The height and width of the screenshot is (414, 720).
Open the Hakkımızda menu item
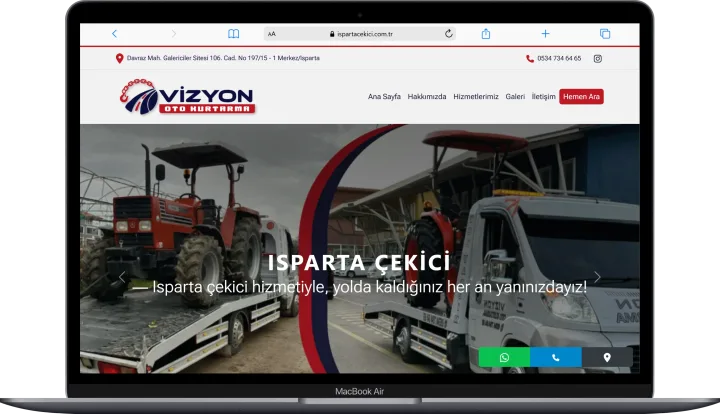pyautogui.click(x=427, y=96)
